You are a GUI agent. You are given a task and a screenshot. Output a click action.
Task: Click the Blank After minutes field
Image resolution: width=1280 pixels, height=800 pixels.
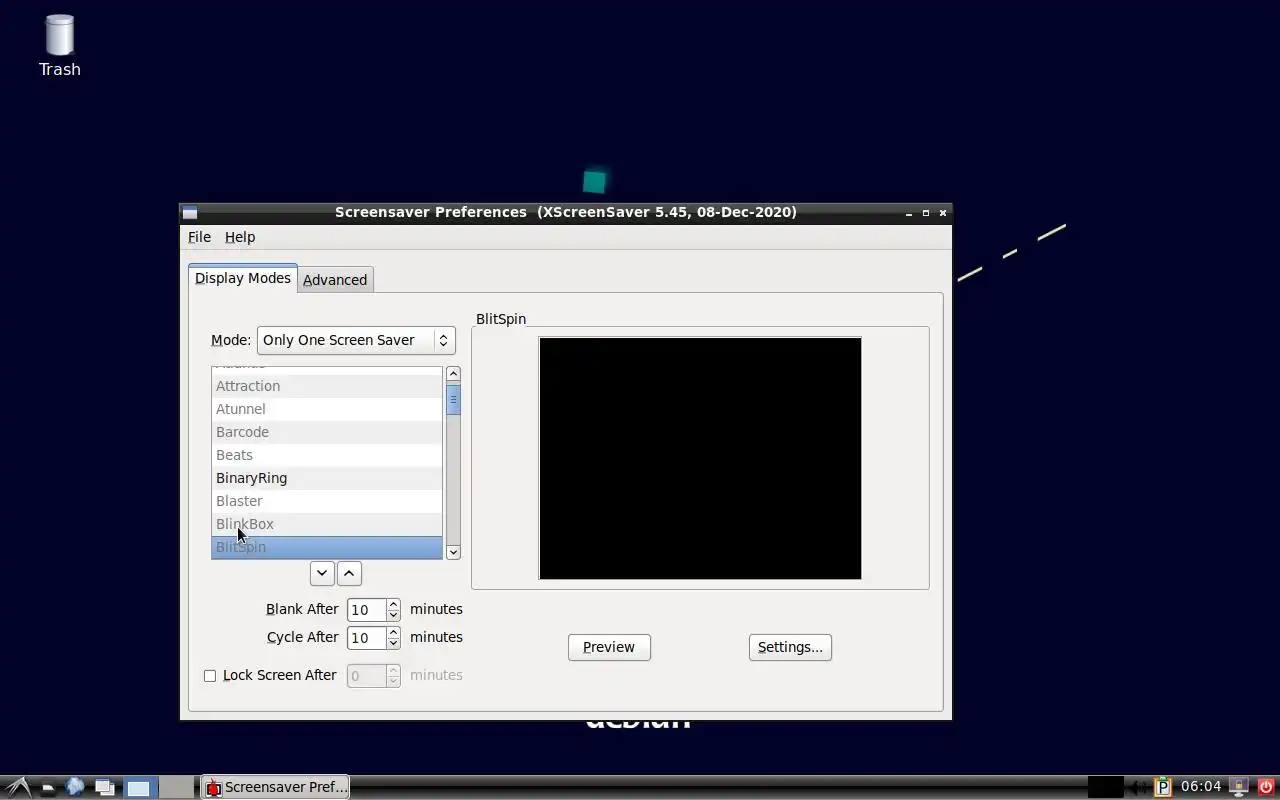tap(366, 609)
